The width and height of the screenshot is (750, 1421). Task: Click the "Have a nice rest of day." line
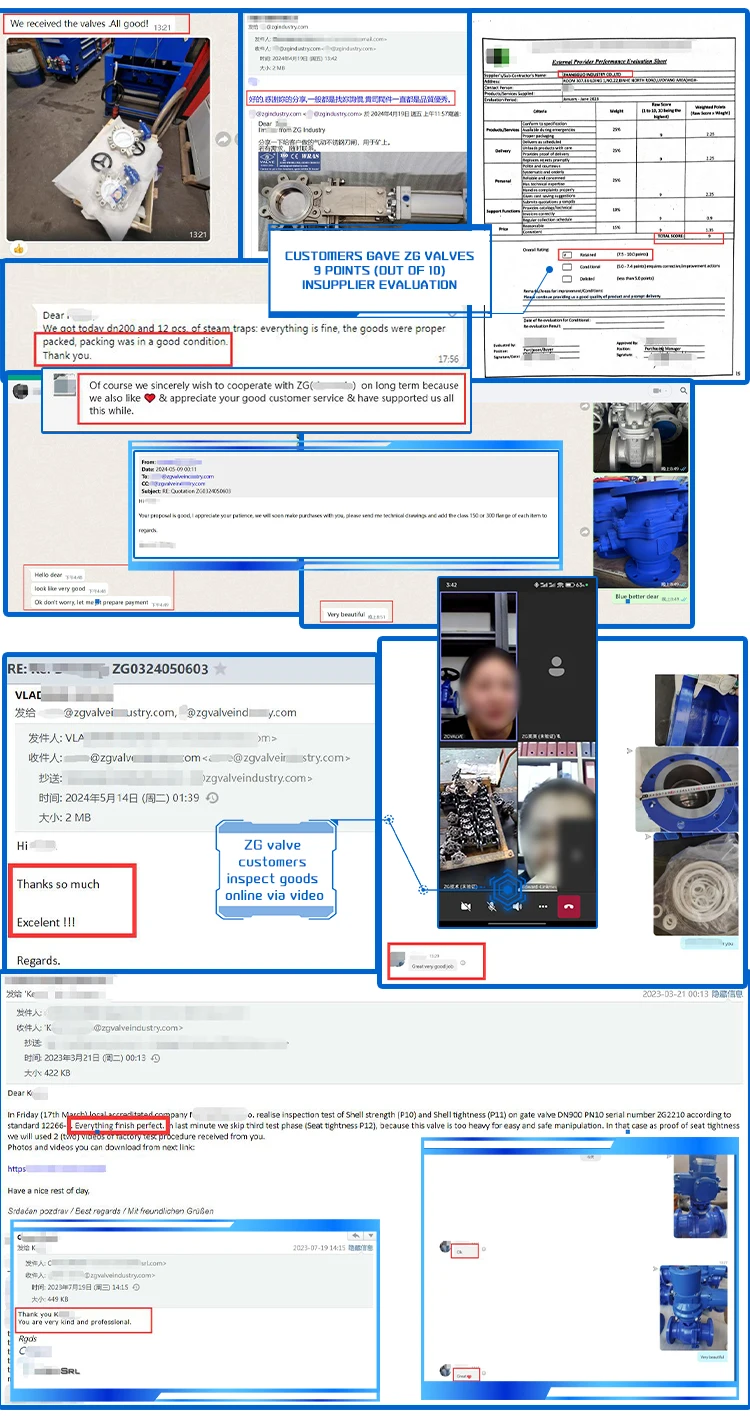[47, 1191]
